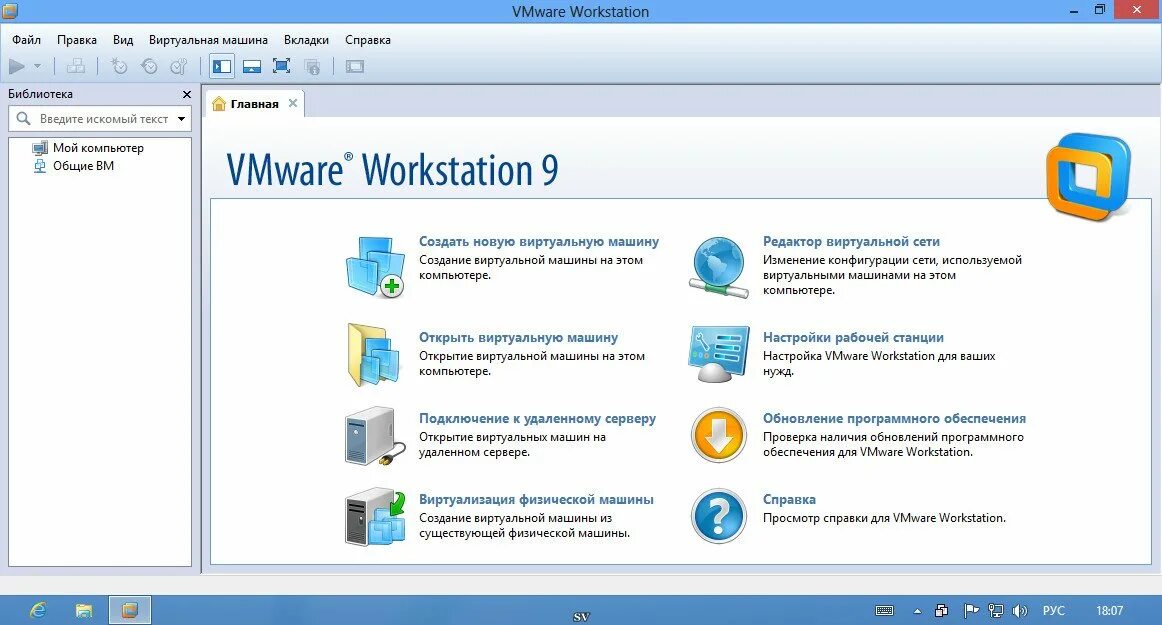The width and height of the screenshot is (1162, 625).
Task: Open the Файл menu
Action: tap(27, 40)
